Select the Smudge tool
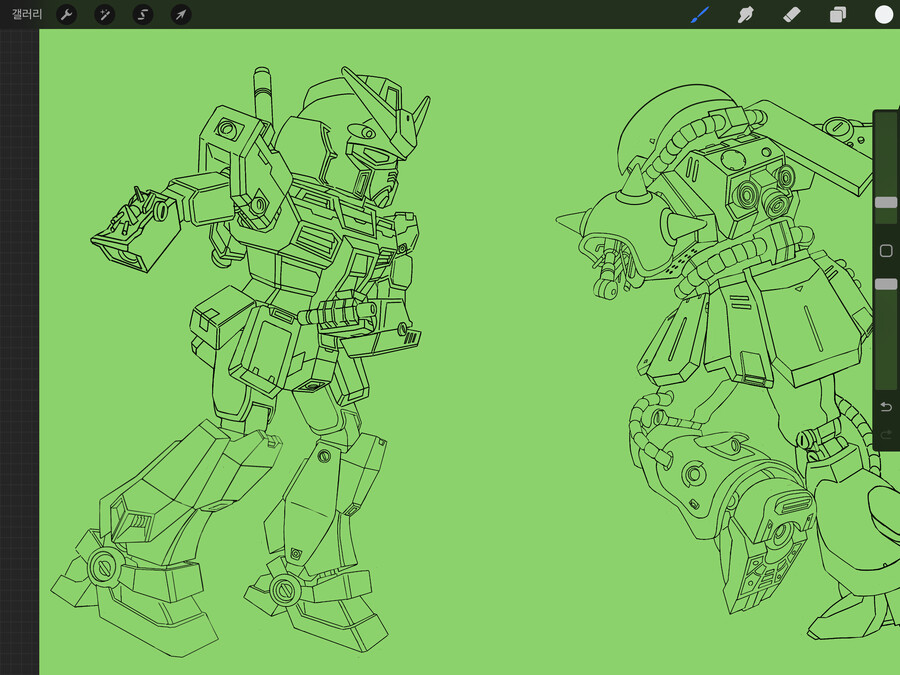Image resolution: width=900 pixels, height=675 pixels. pos(745,15)
